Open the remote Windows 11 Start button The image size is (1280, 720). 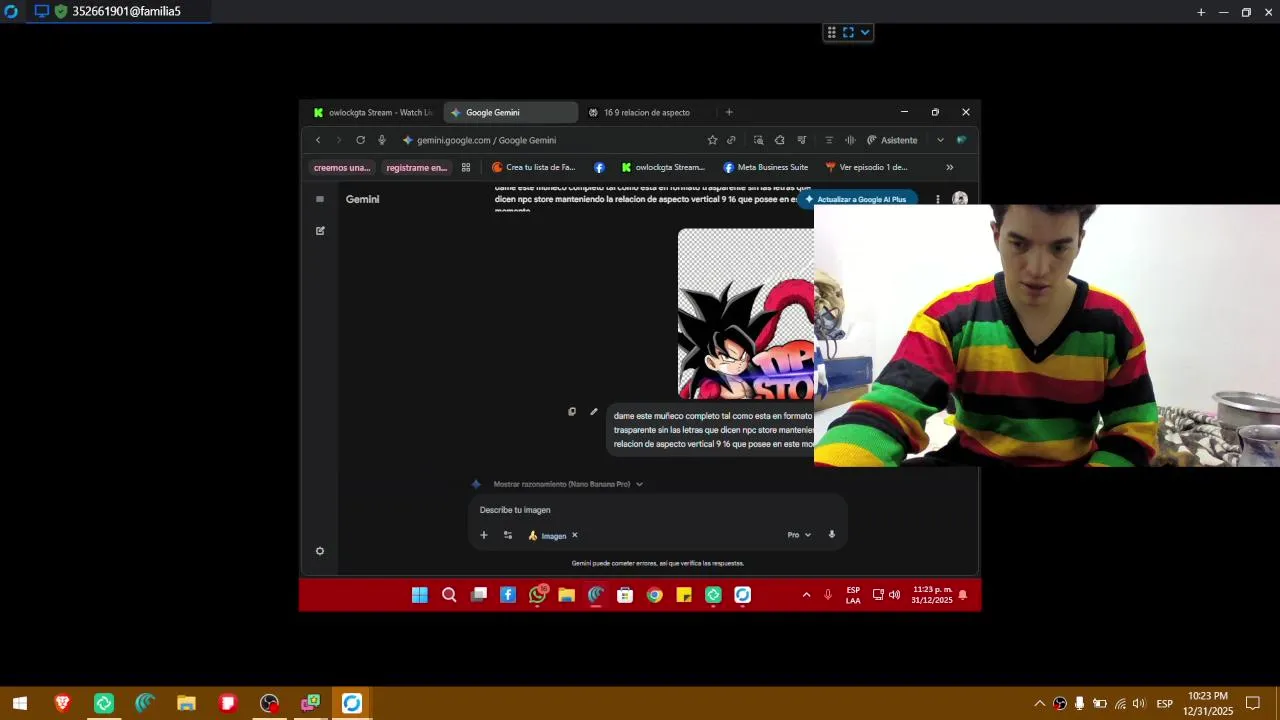click(x=420, y=595)
